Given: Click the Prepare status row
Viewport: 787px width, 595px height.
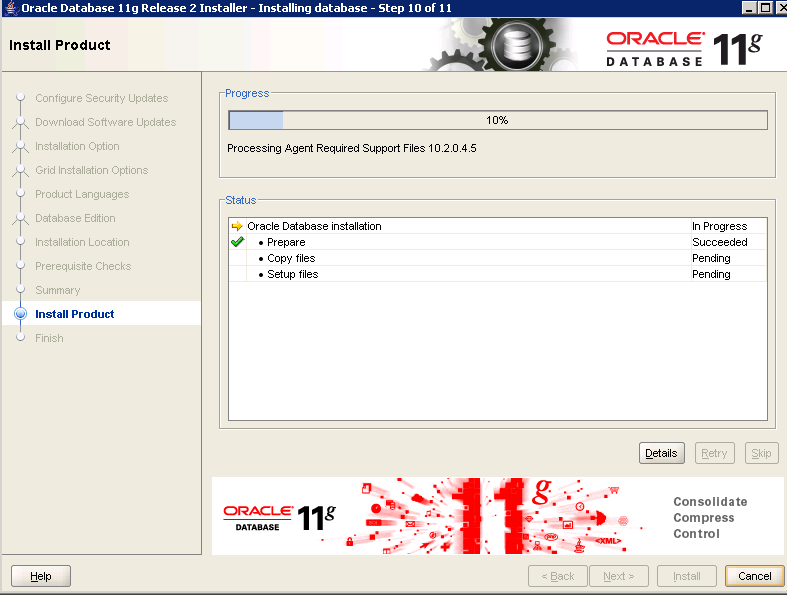Looking at the screenshot, I should [x=497, y=242].
